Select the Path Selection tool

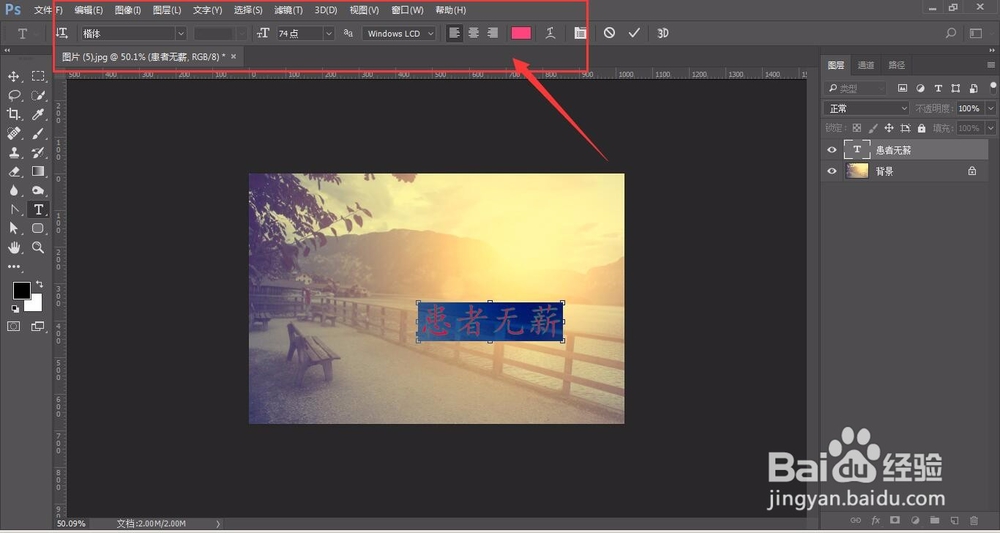click(13, 228)
